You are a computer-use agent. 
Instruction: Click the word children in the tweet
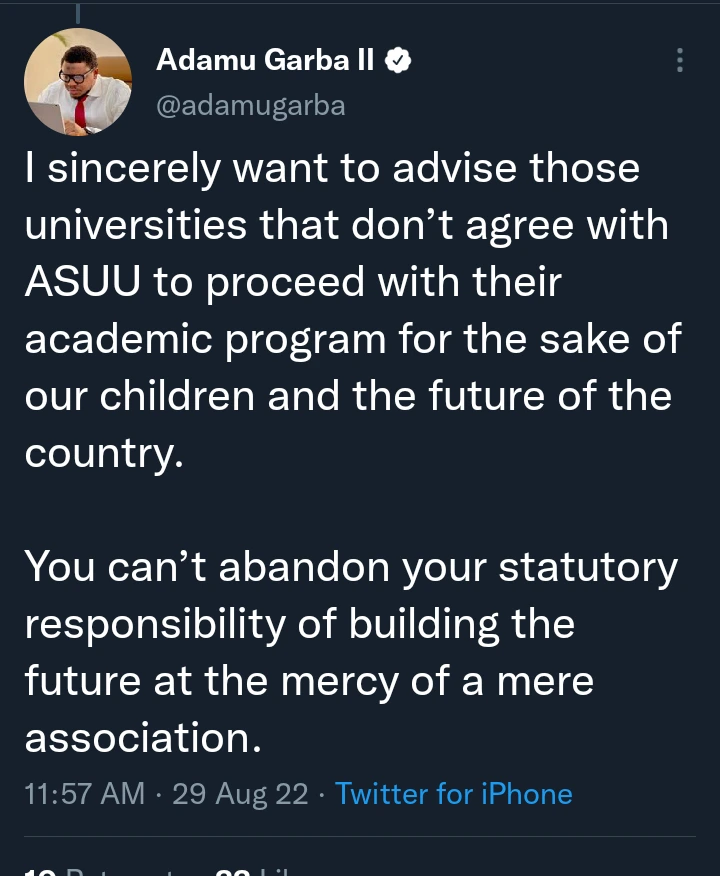click(213, 396)
